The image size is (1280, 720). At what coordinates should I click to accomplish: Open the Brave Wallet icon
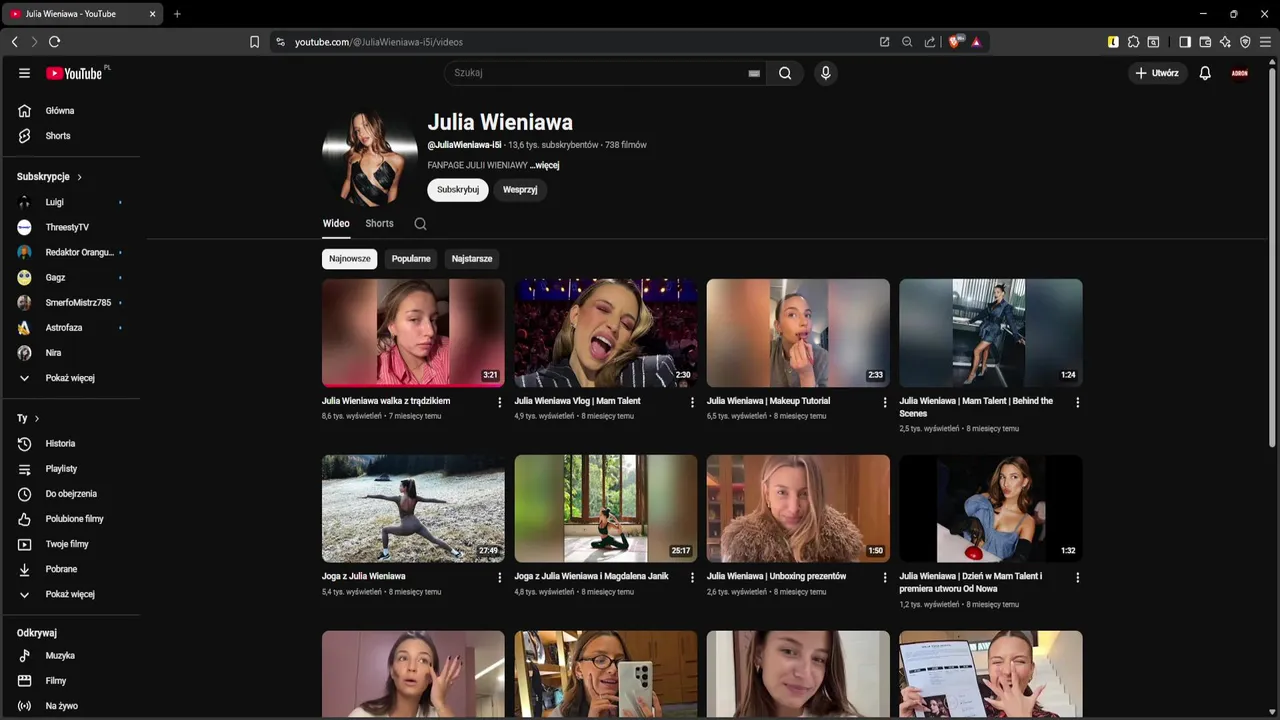1205,42
